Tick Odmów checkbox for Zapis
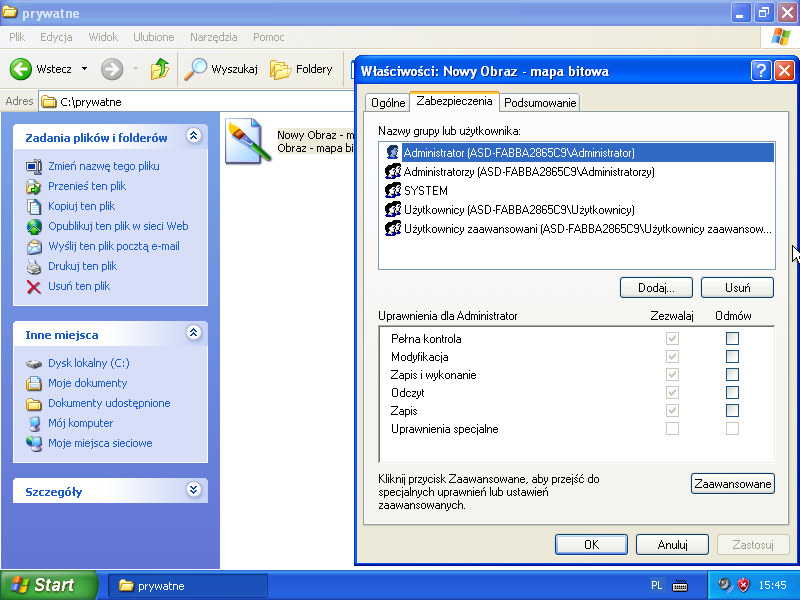The height and width of the screenshot is (600, 800). coord(732,411)
